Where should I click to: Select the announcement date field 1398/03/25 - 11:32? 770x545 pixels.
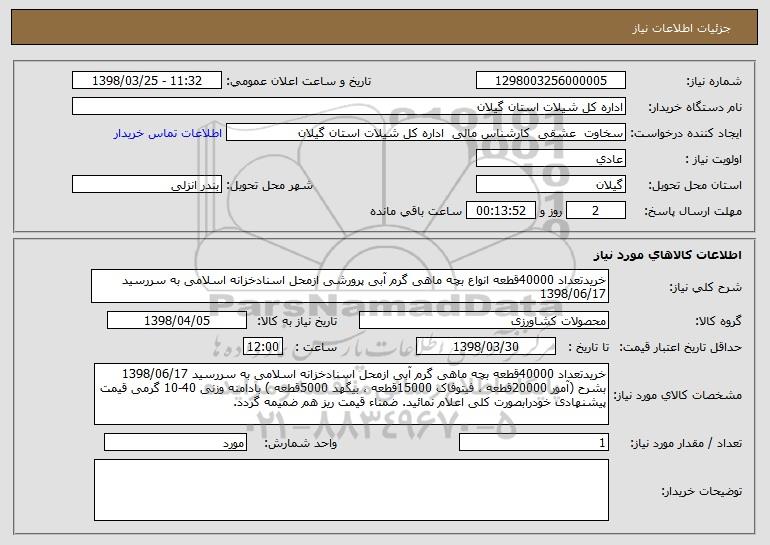[x=147, y=80]
